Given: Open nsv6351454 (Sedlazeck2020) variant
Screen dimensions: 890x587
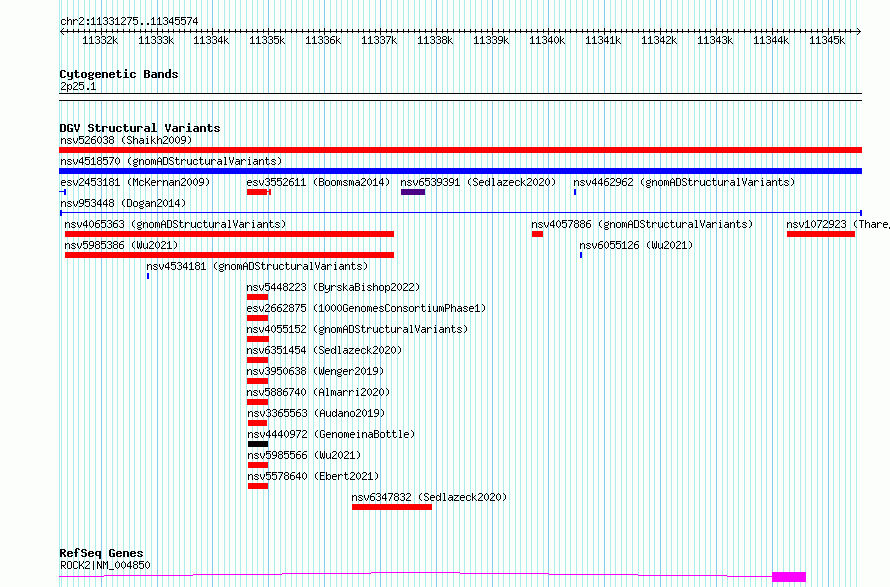Looking at the screenshot, I should pos(324,350).
